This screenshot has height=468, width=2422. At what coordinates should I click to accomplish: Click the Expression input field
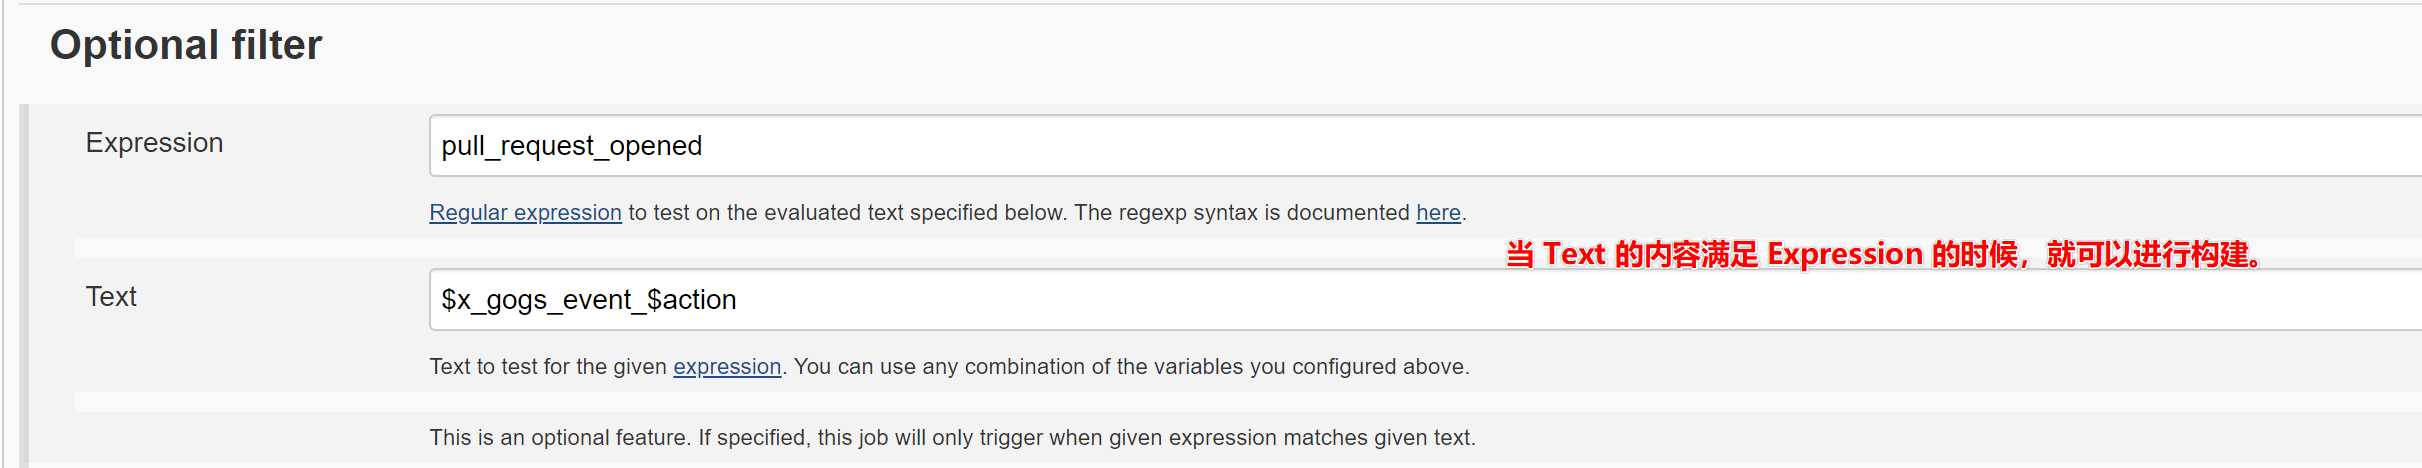coord(1425,146)
